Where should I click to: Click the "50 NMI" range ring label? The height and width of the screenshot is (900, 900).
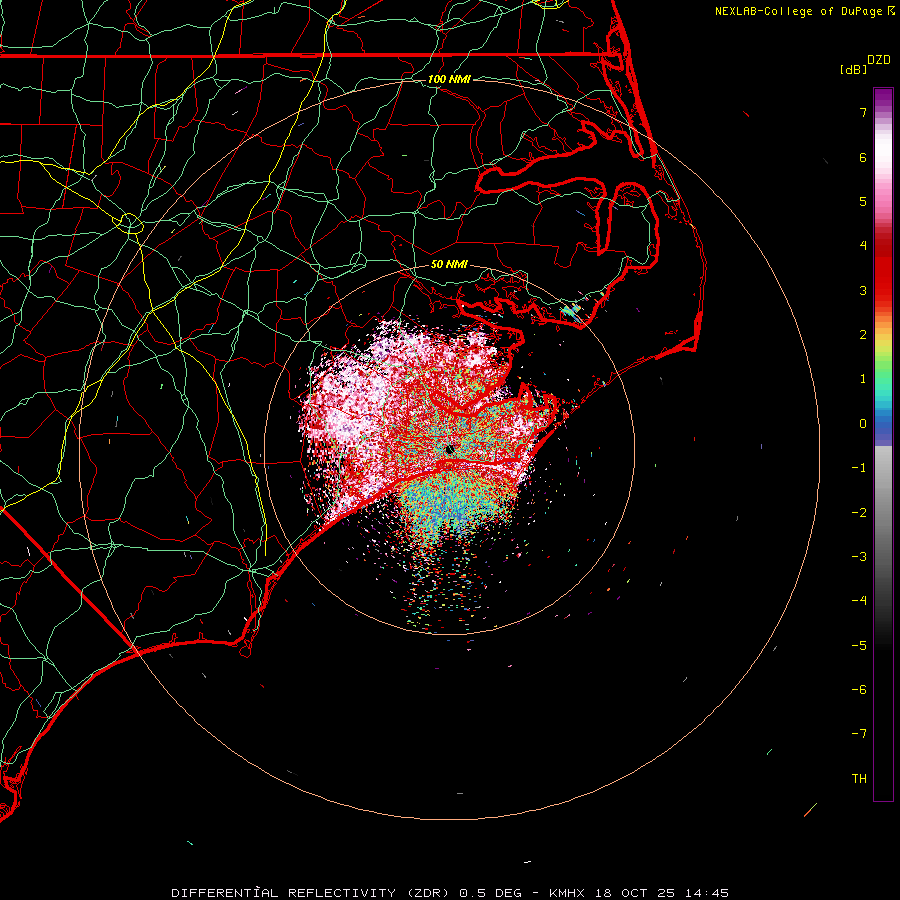(x=449, y=265)
